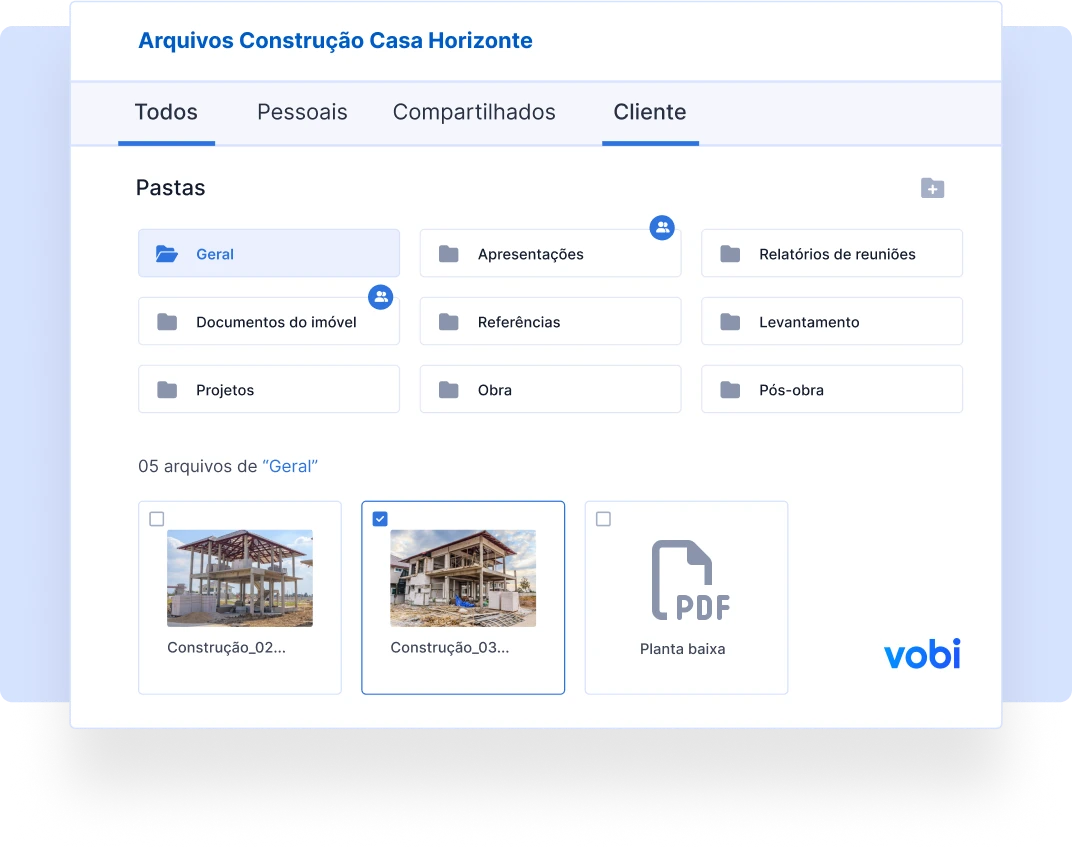Check the Construção_02 file checkbox
Viewport: 1072px width, 848px height.
click(157, 519)
